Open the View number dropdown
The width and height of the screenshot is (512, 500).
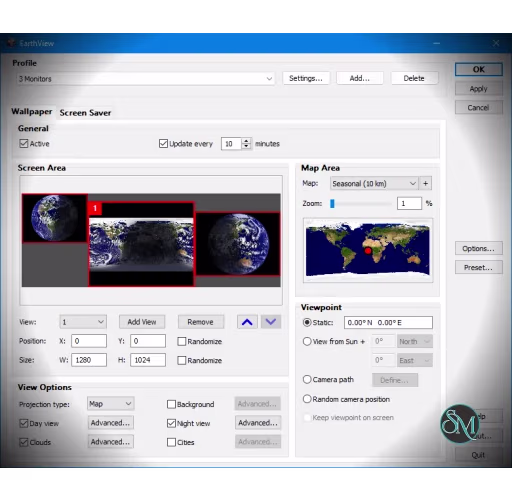pyautogui.click(x=83, y=322)
